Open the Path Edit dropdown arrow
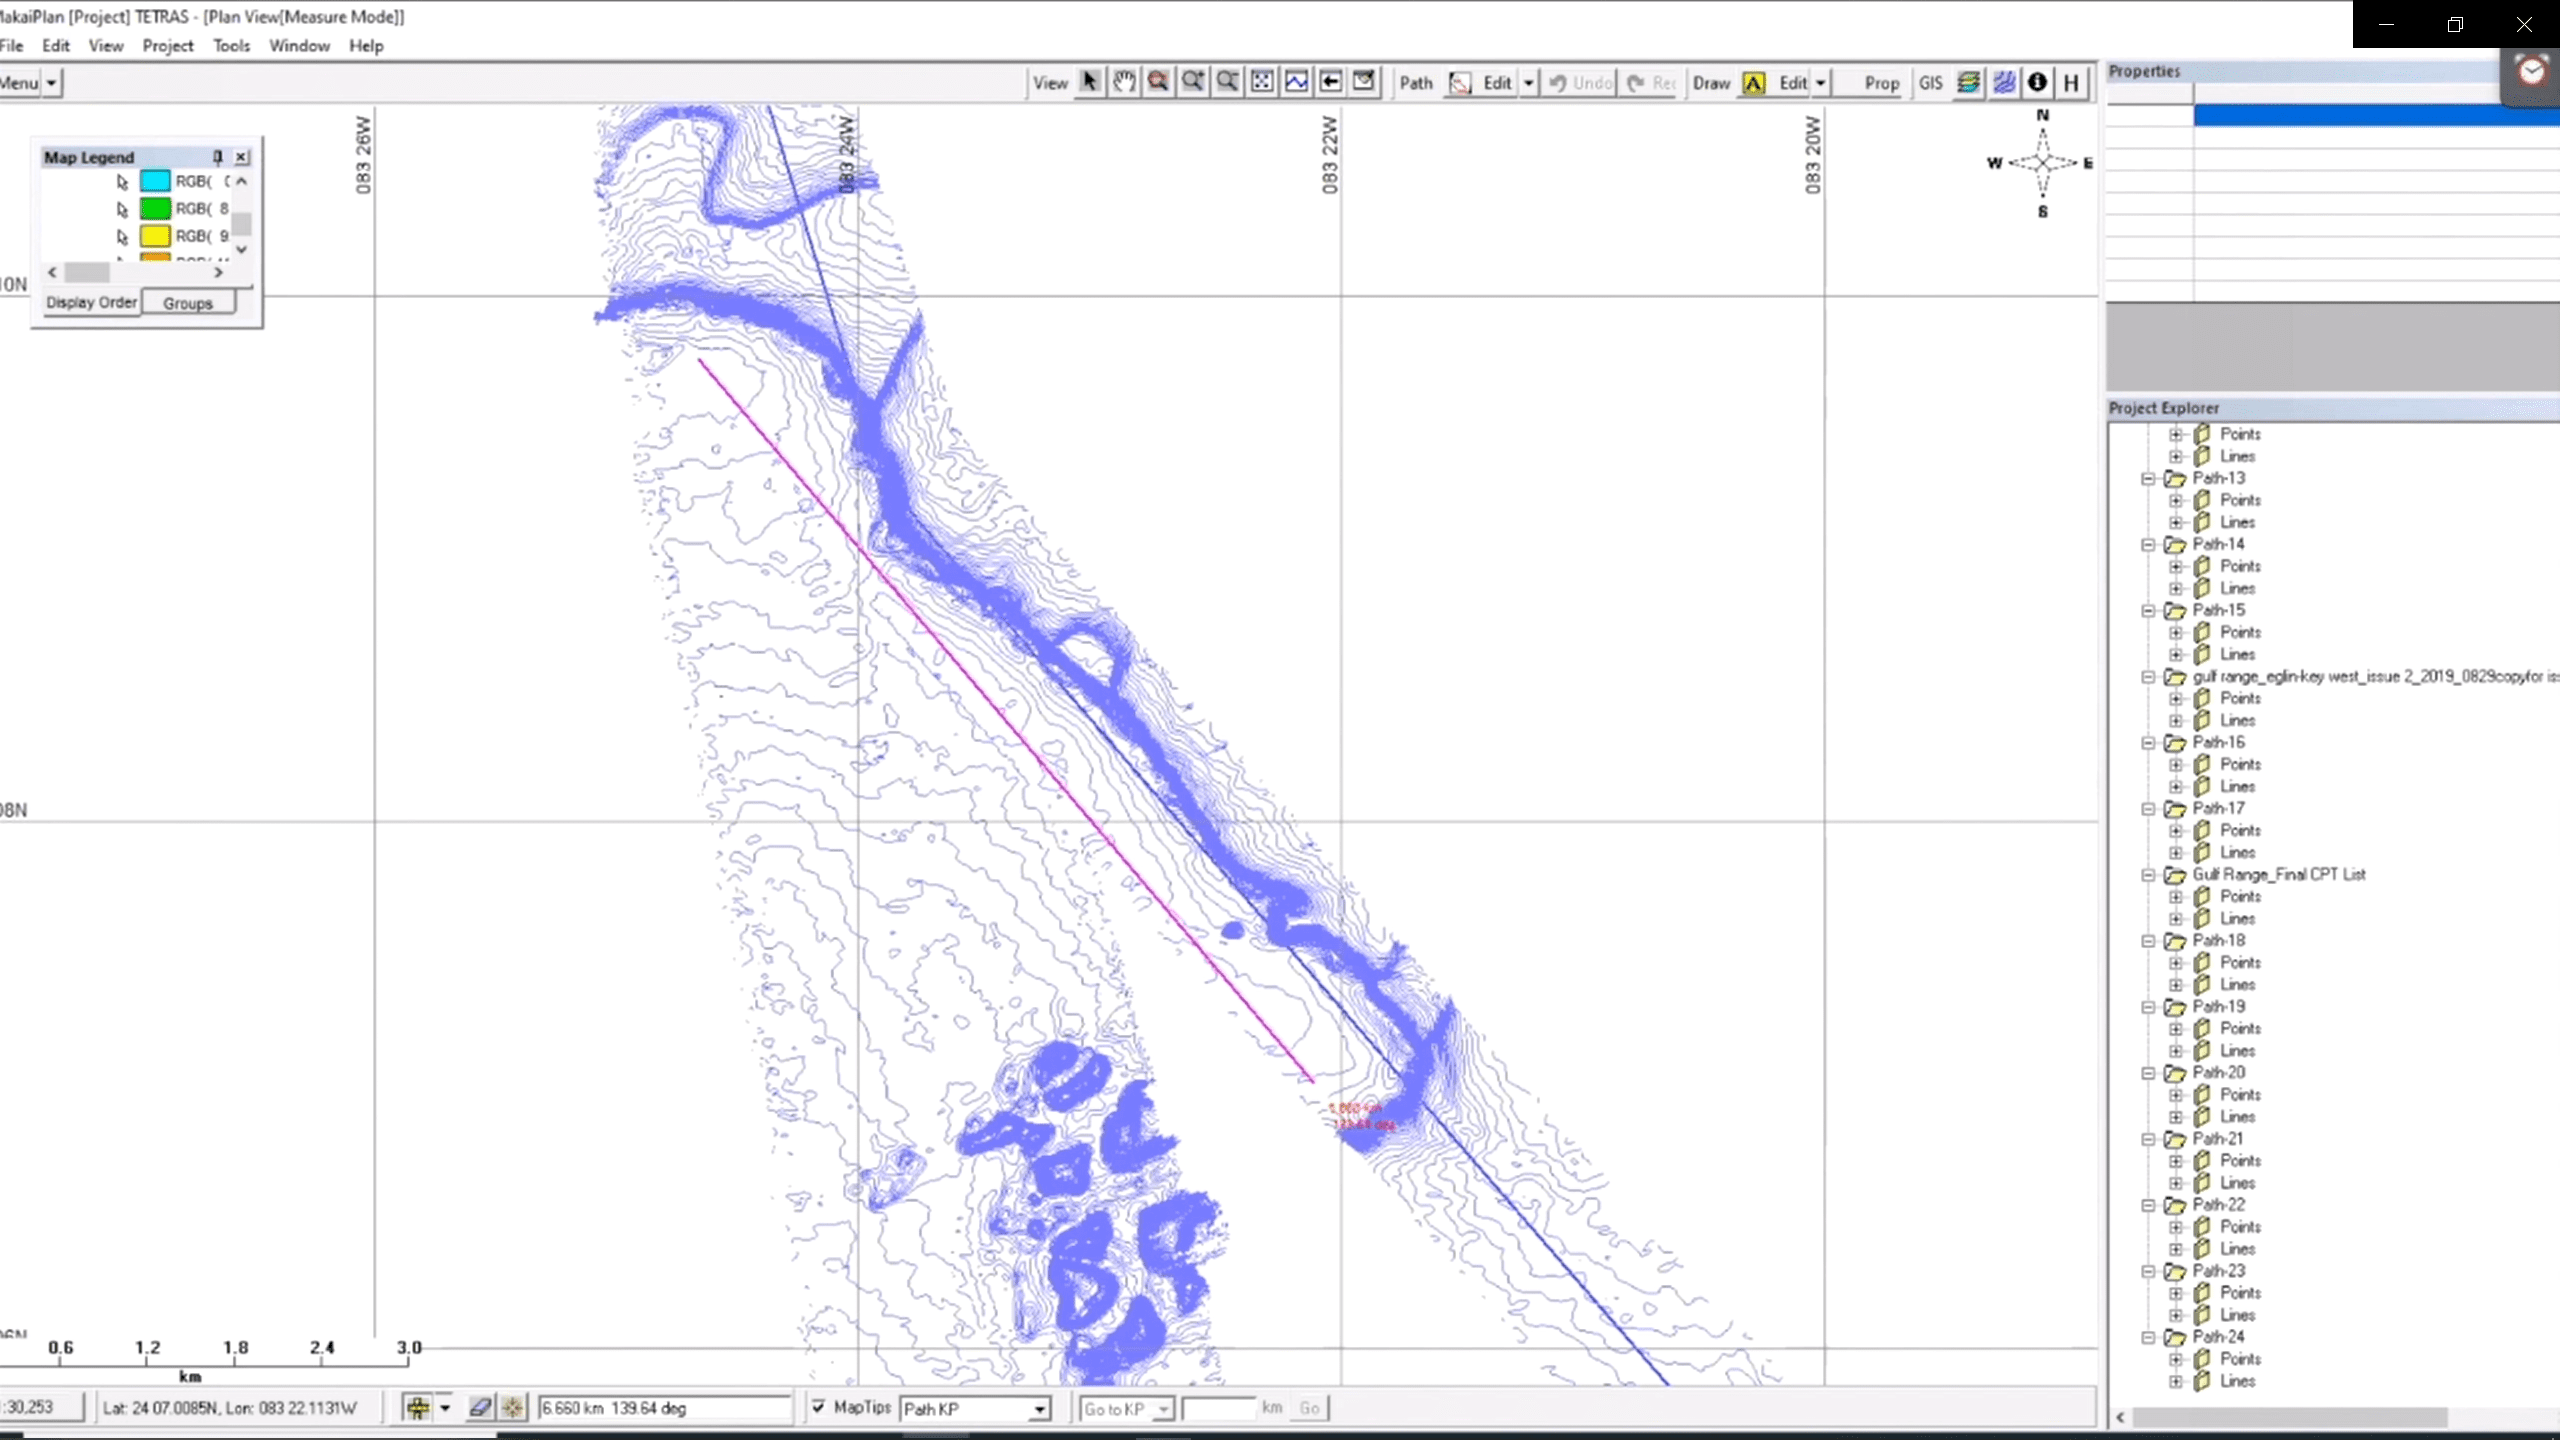 coord(1528,83)
